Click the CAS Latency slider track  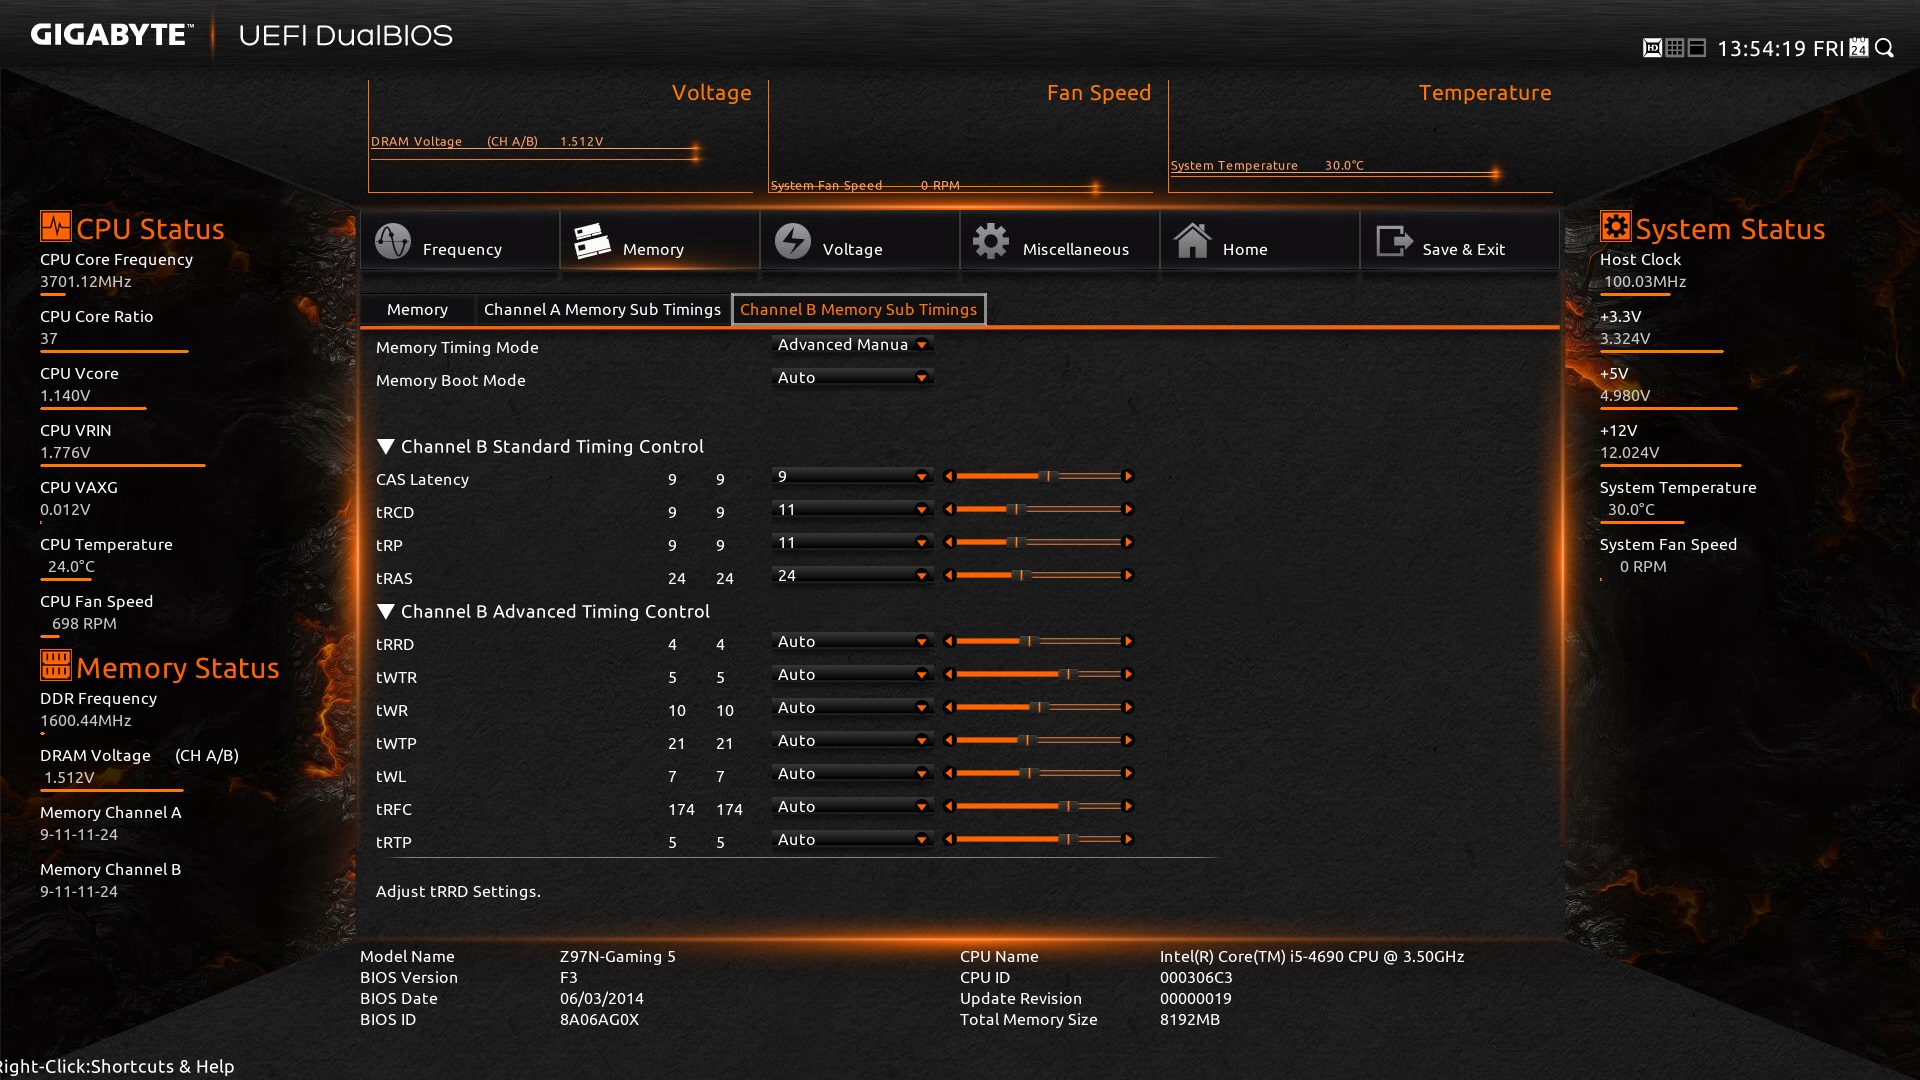click(x=1038, y=476)
